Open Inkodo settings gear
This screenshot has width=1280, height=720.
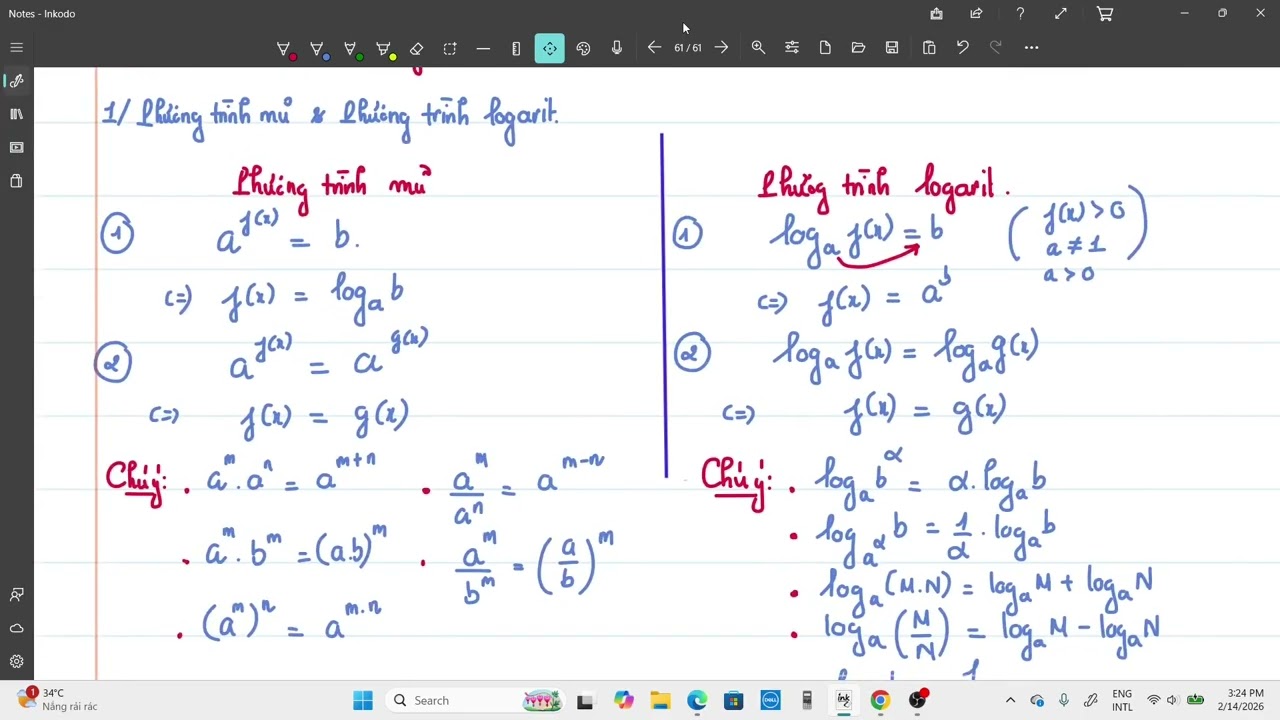[16, 661]
